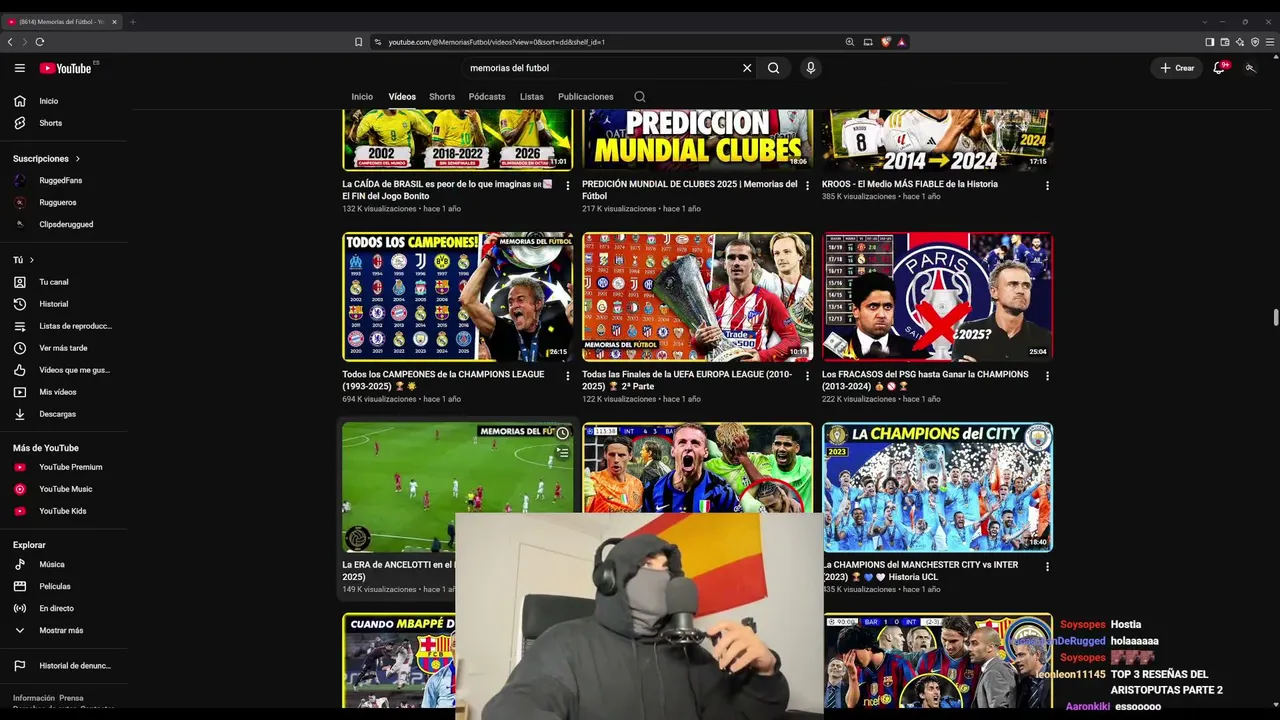Open options for FRACASOS del PSG video

(x=1048, y=376)
